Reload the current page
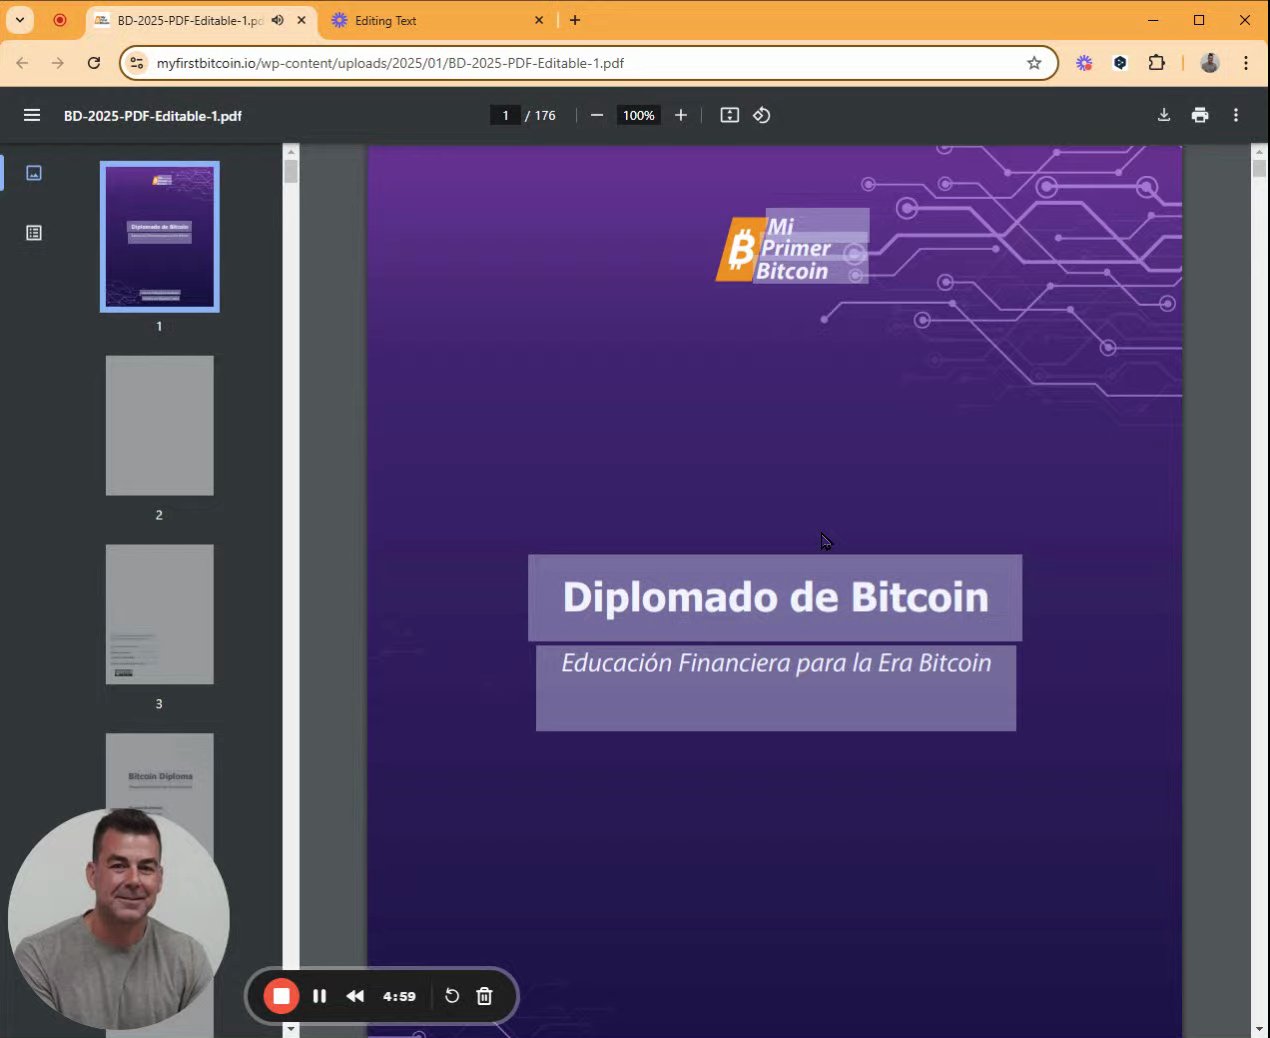The height and width of the screenshot is (1038, 1270). 94,63
